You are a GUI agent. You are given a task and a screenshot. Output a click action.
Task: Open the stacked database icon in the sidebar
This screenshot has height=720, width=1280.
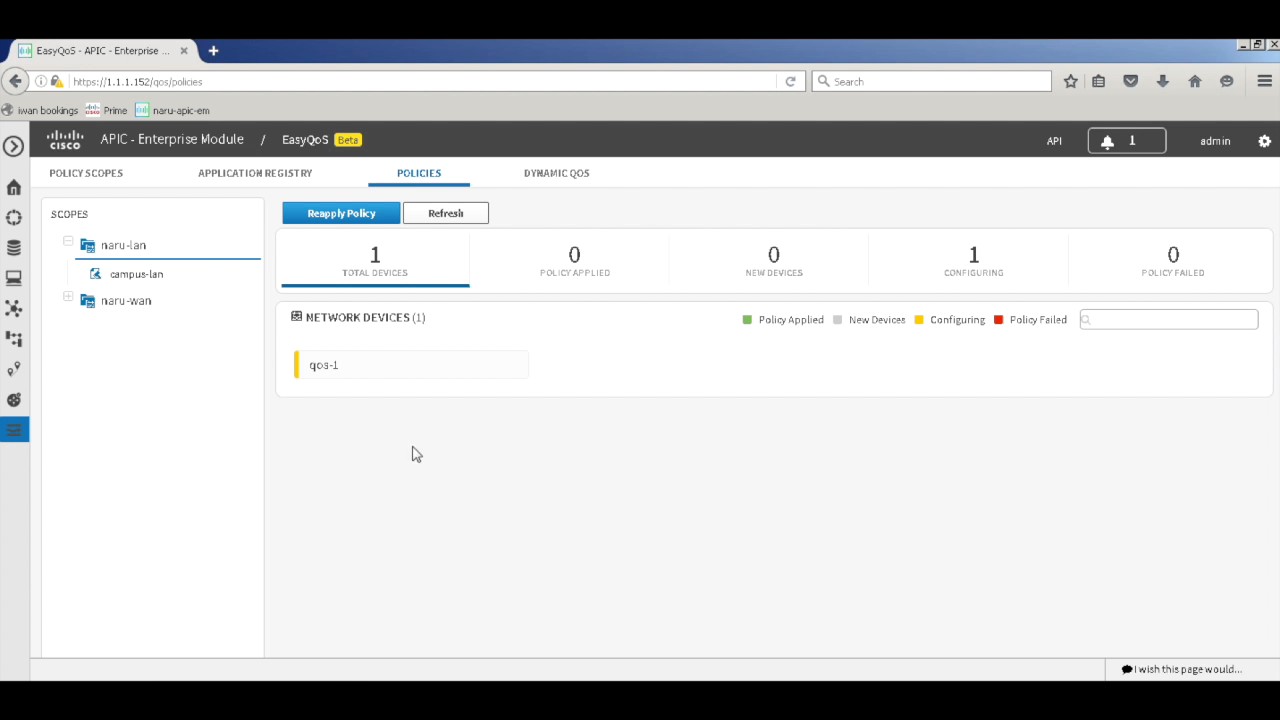click(14, 248)
